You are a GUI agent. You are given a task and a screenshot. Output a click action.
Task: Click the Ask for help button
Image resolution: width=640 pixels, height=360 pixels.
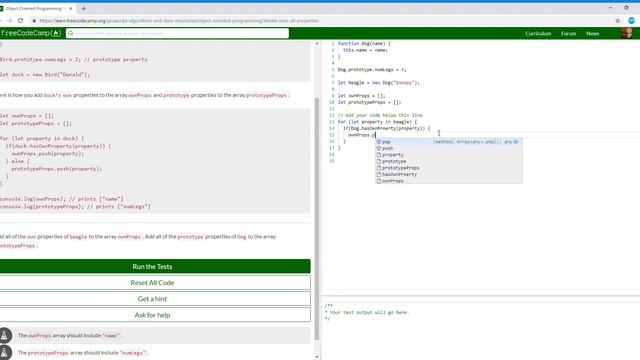(x=152, y=315)
